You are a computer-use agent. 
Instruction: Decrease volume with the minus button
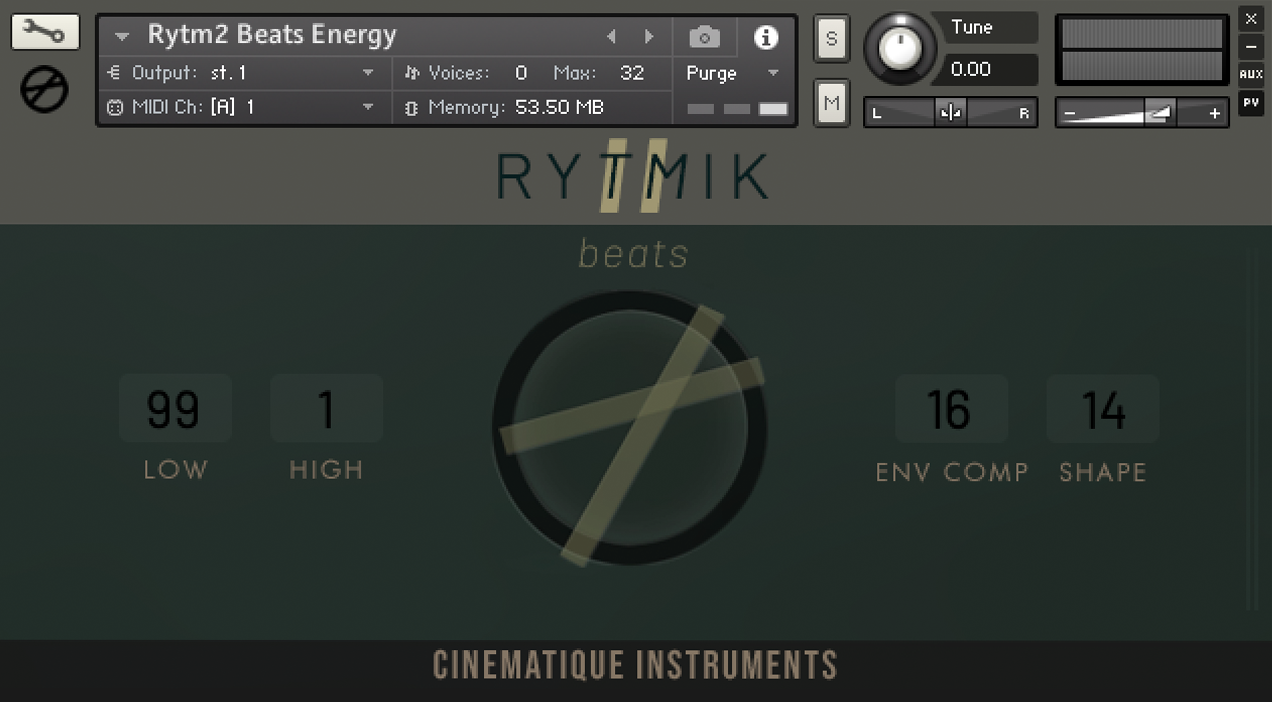click(x=1069, y=114)
